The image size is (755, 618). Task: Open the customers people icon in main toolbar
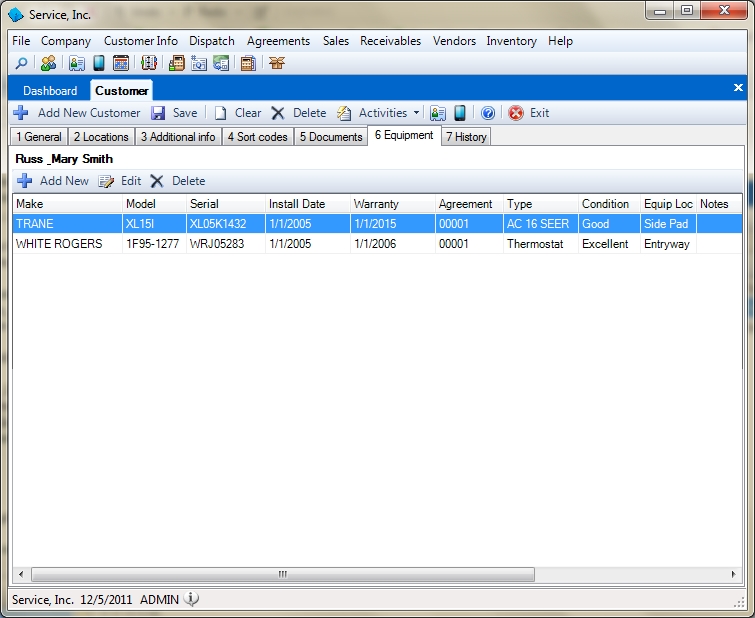click(x=48, y=63)
